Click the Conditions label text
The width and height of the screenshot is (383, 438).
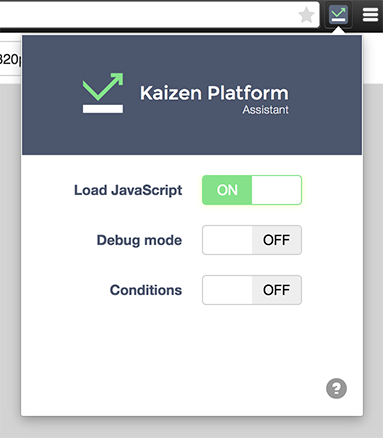(146, 290)
